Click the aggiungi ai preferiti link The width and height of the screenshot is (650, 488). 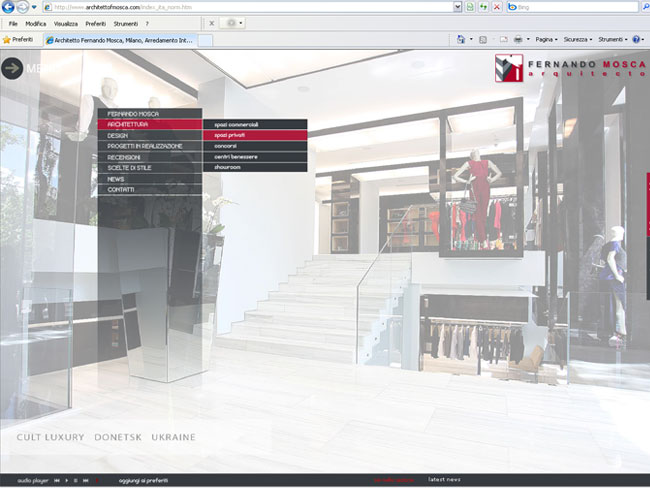click(143, 481)
